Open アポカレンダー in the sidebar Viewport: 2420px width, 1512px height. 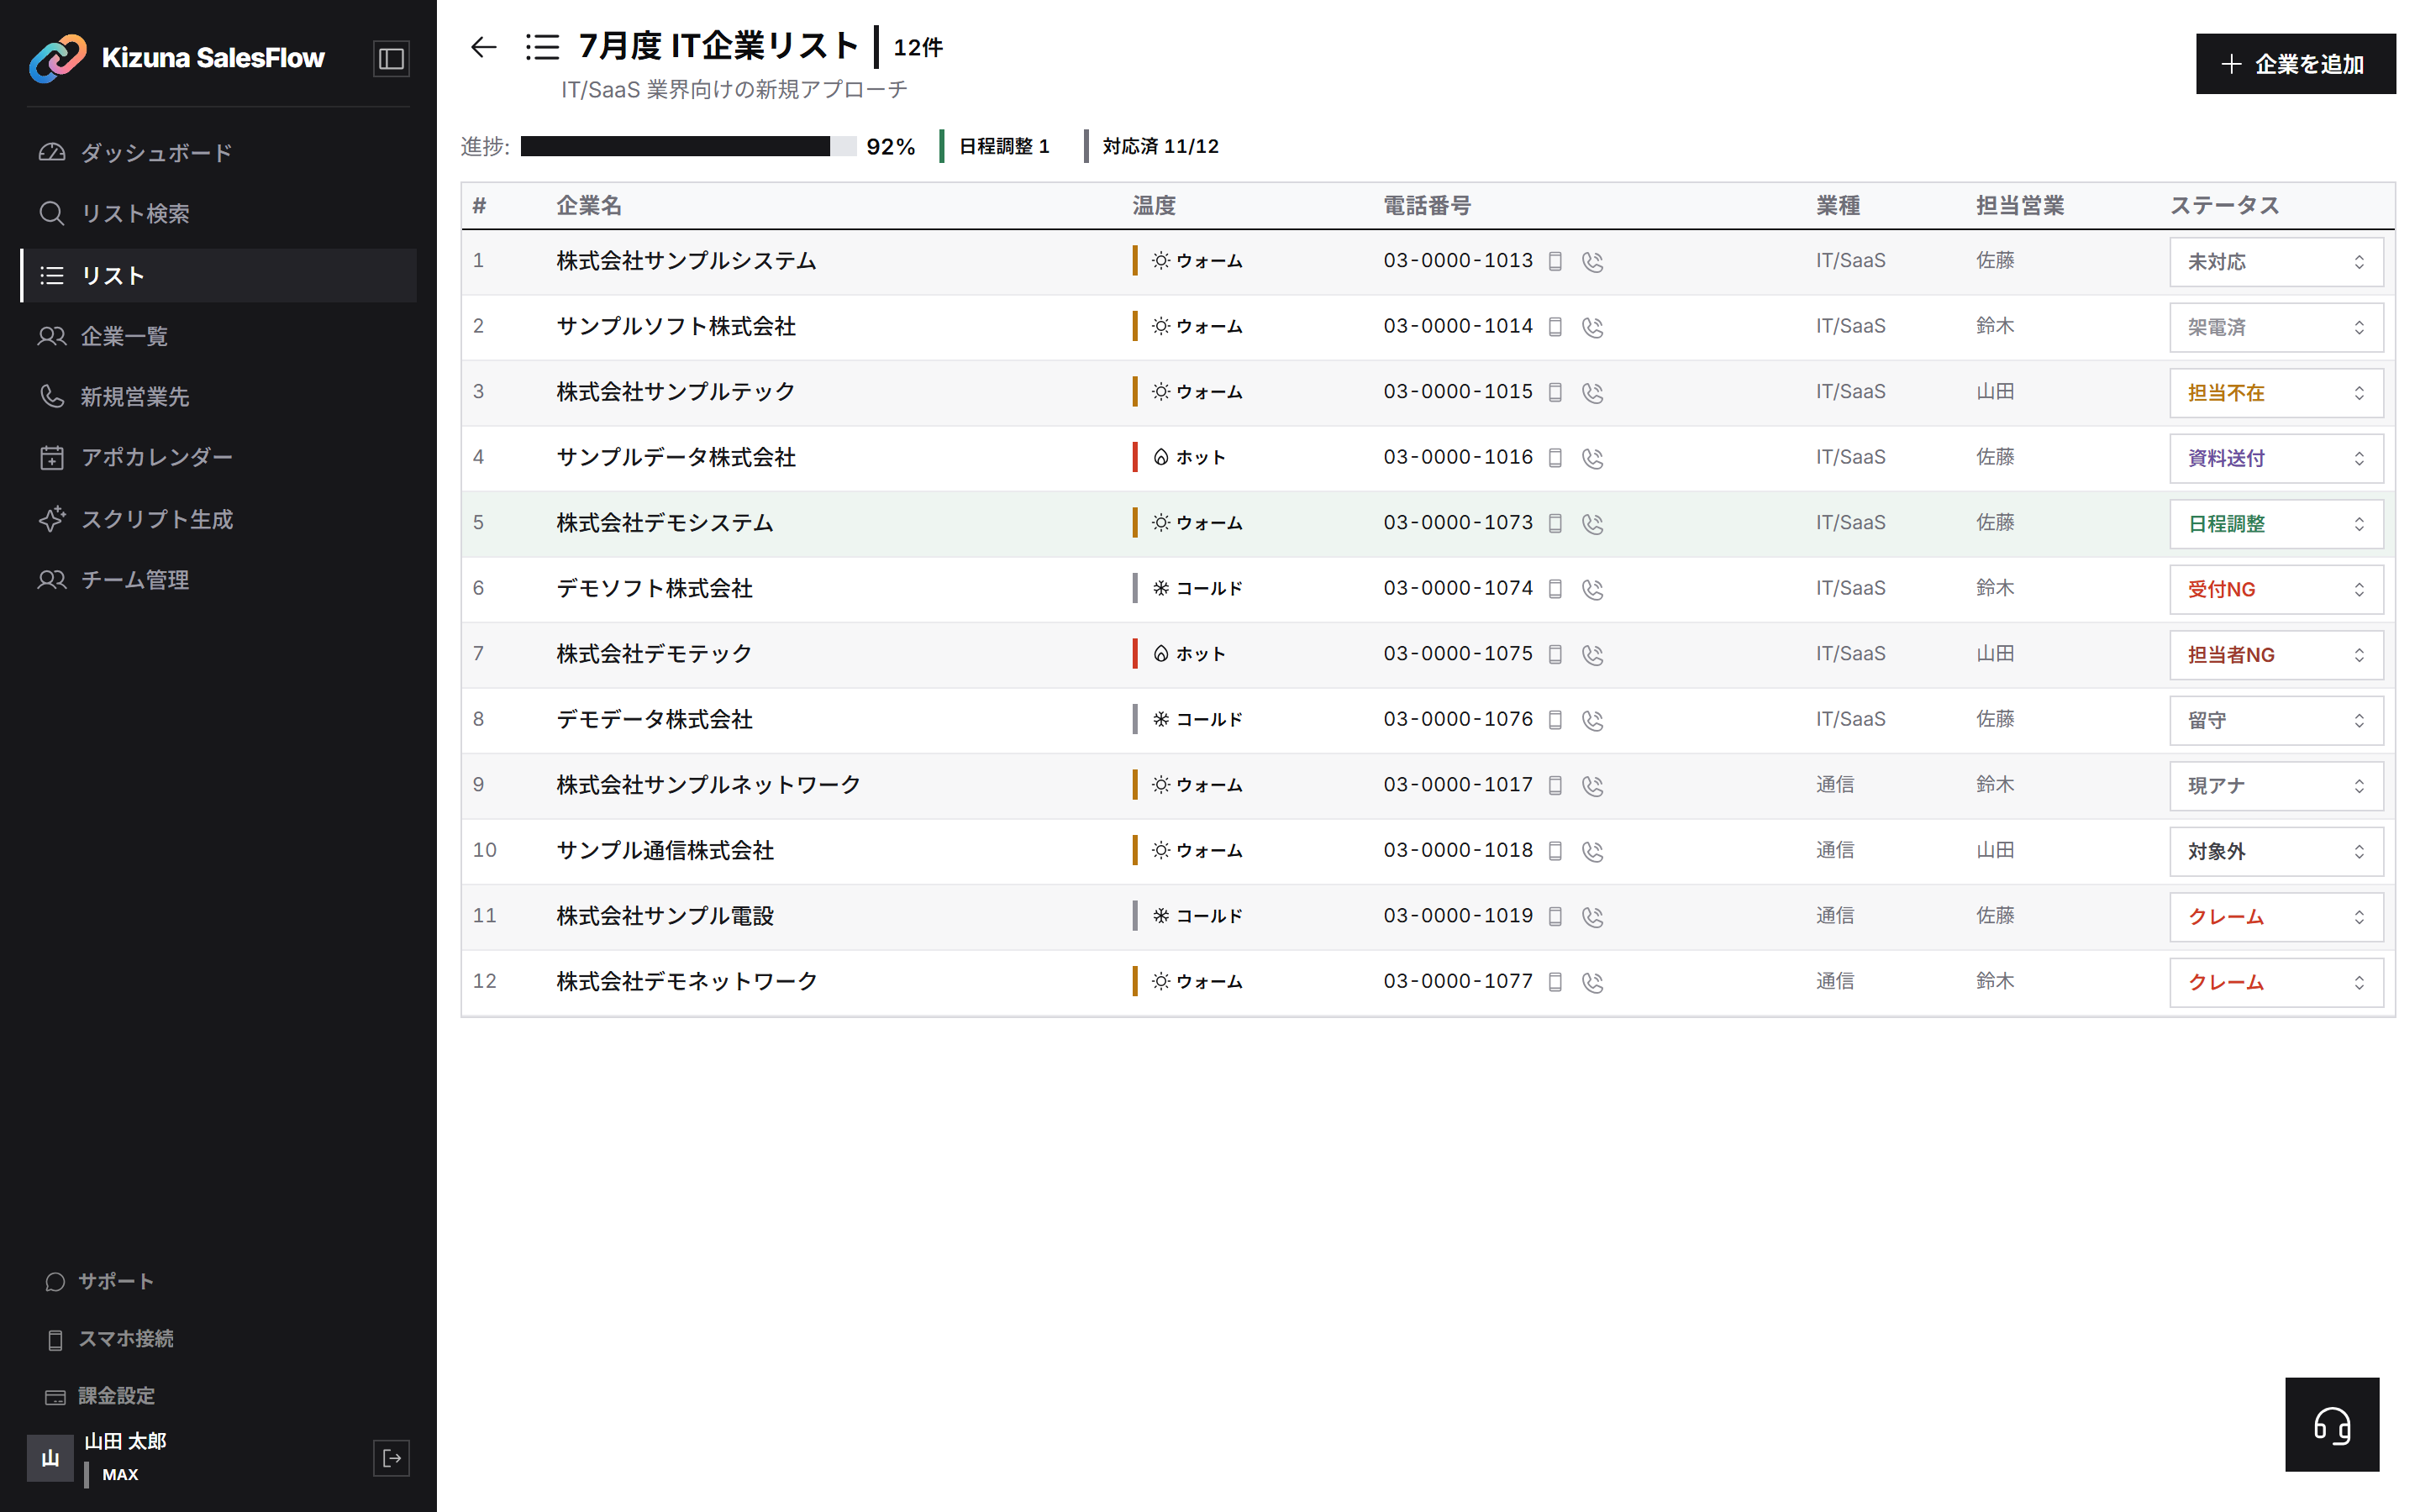coord(219,458)
